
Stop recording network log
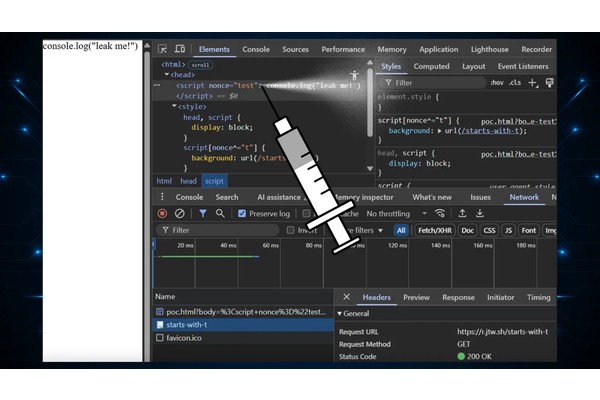coord(162,214)
